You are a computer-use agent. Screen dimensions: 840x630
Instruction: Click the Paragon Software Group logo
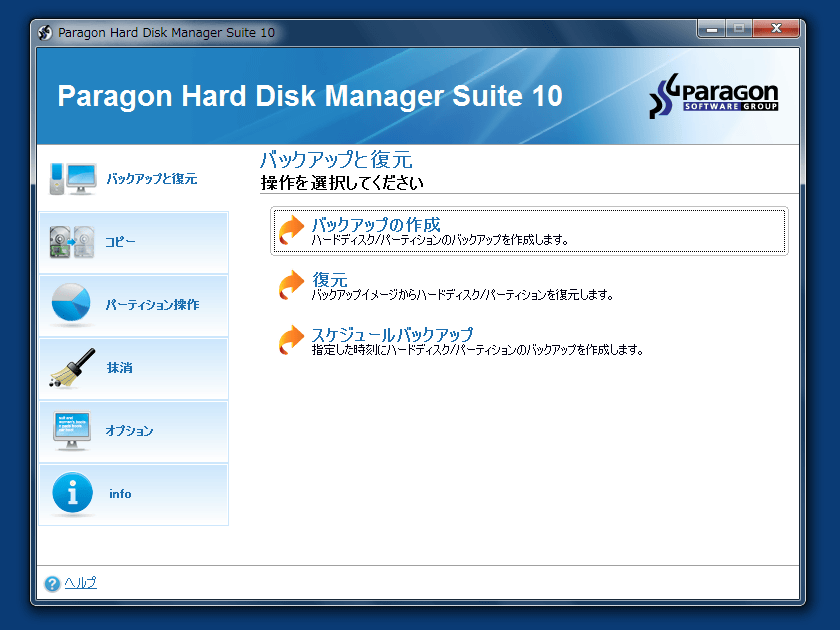[714, 95]
